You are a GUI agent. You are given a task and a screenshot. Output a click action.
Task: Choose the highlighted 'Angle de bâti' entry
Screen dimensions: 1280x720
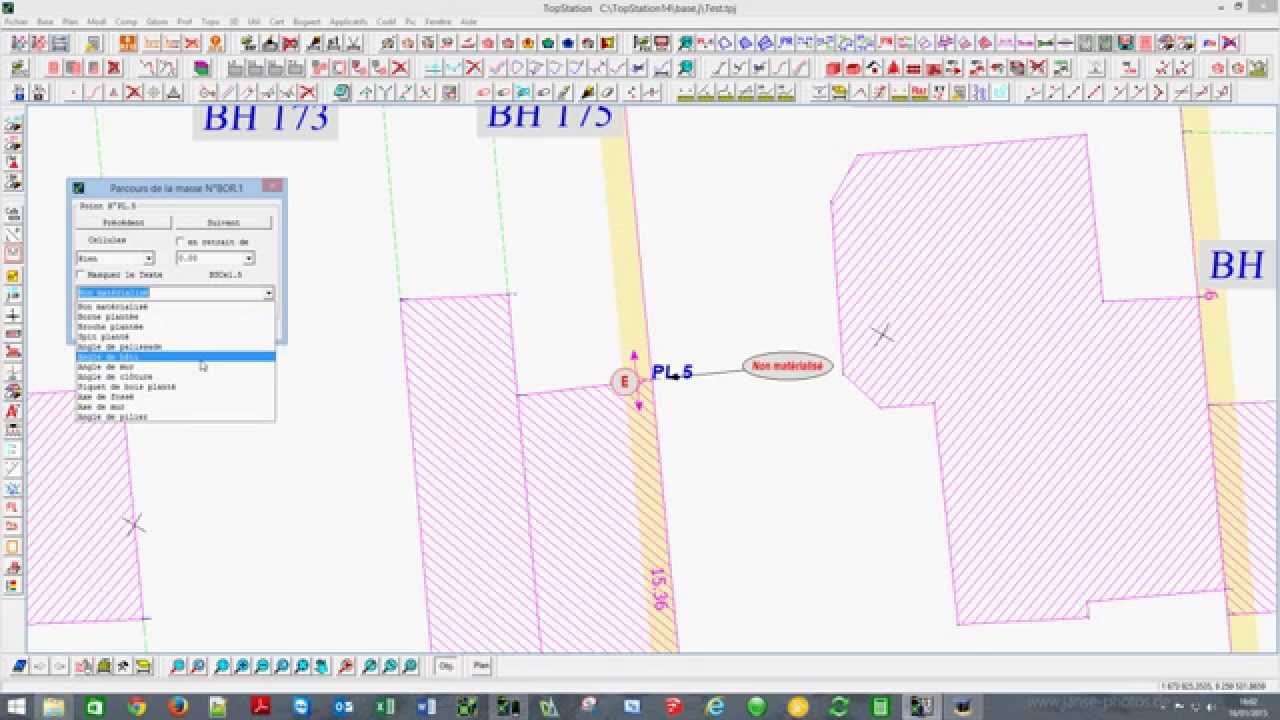175,357
